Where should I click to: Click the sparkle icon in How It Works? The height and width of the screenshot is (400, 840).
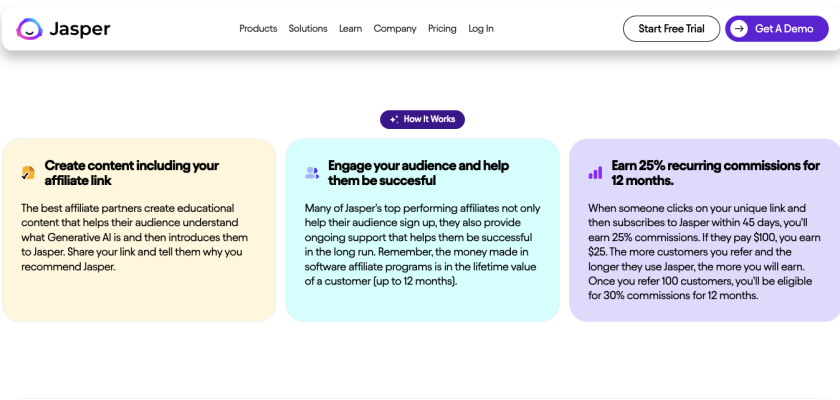(x=394, y=120)
